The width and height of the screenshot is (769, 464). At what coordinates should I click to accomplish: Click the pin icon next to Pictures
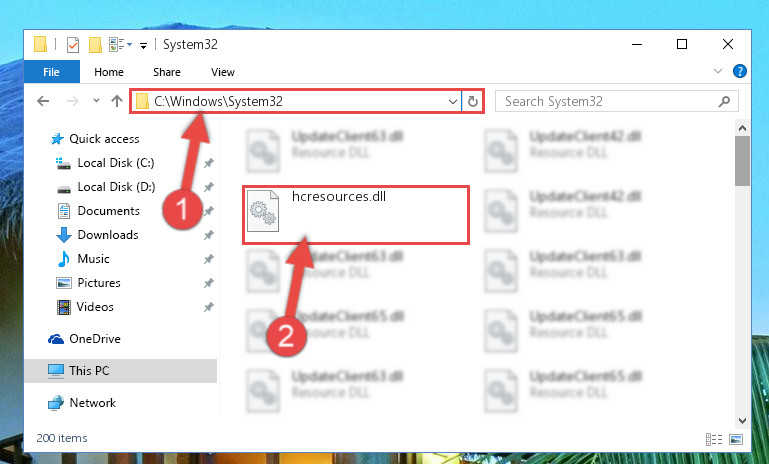pos(209,283)
